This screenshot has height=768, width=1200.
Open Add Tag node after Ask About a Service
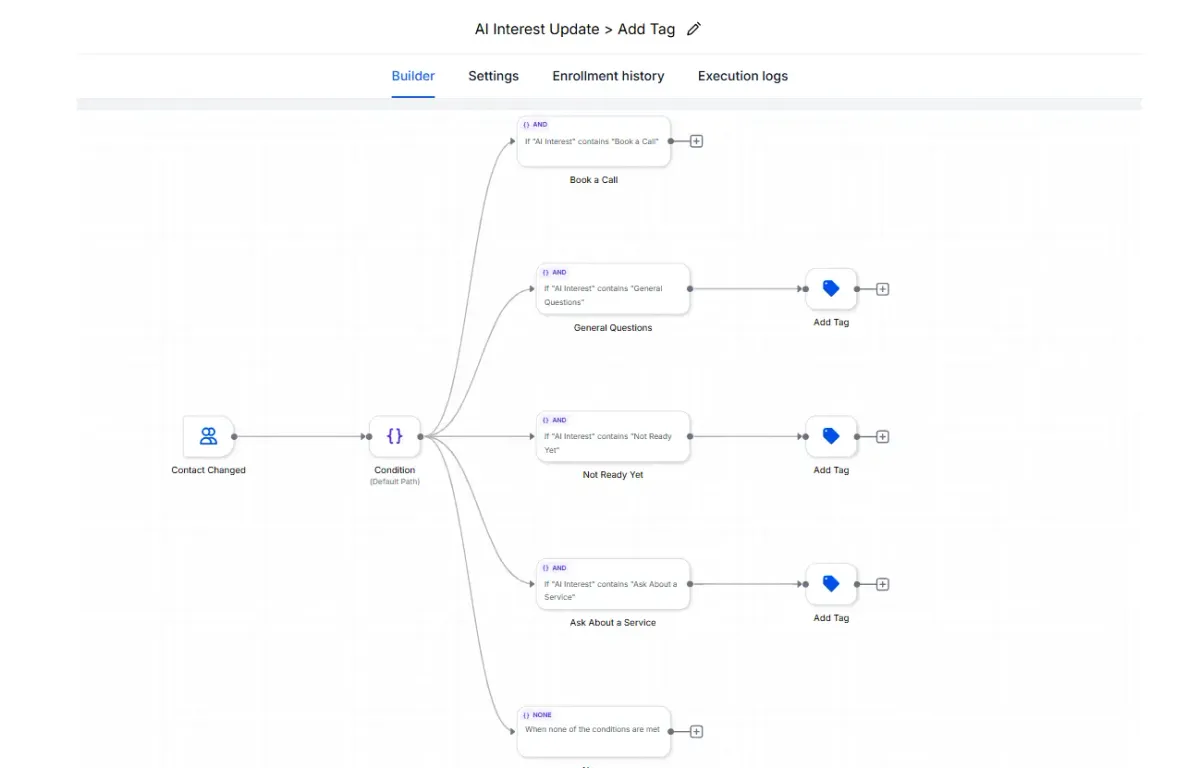coord(831,584)
